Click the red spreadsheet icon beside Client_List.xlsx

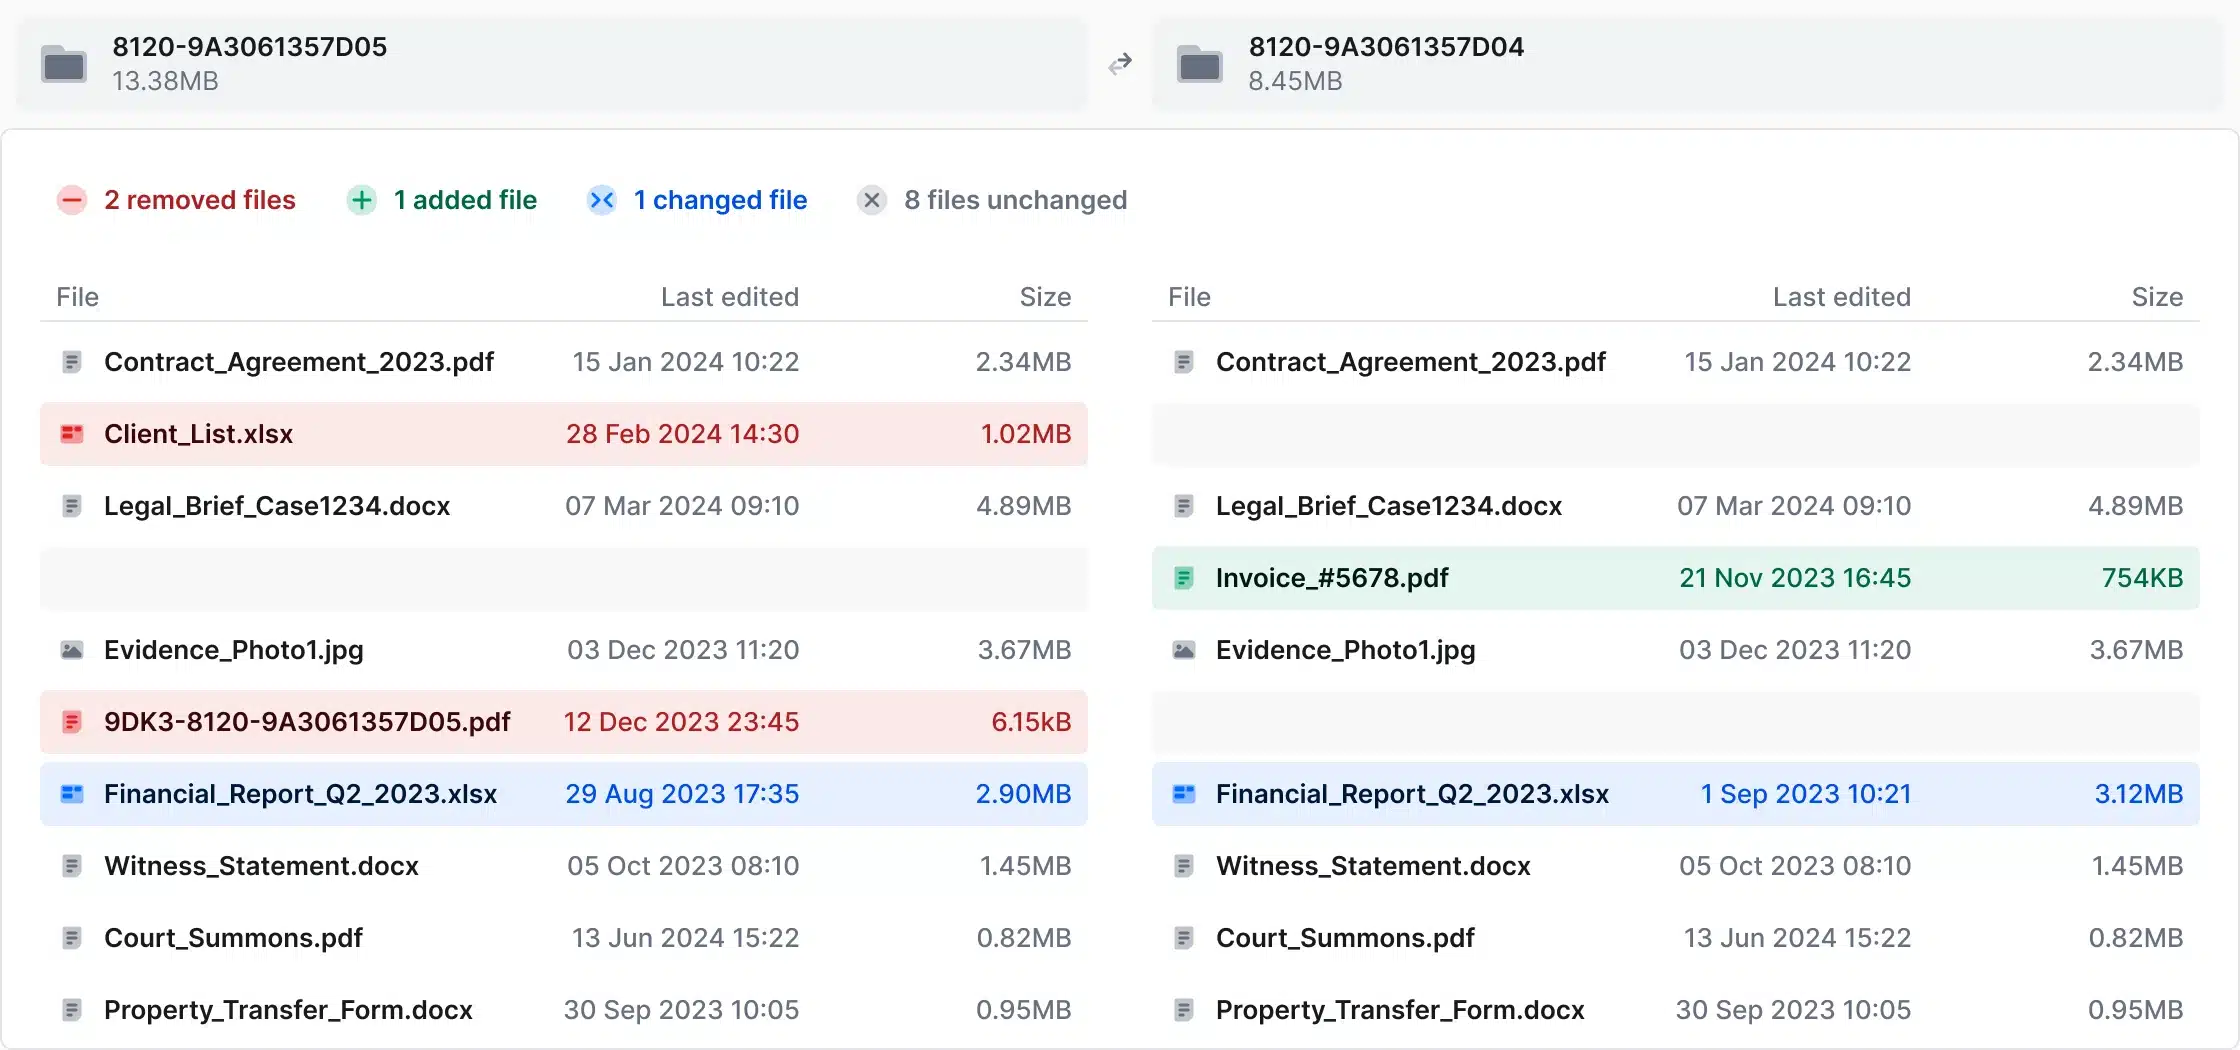pos(72,434)
